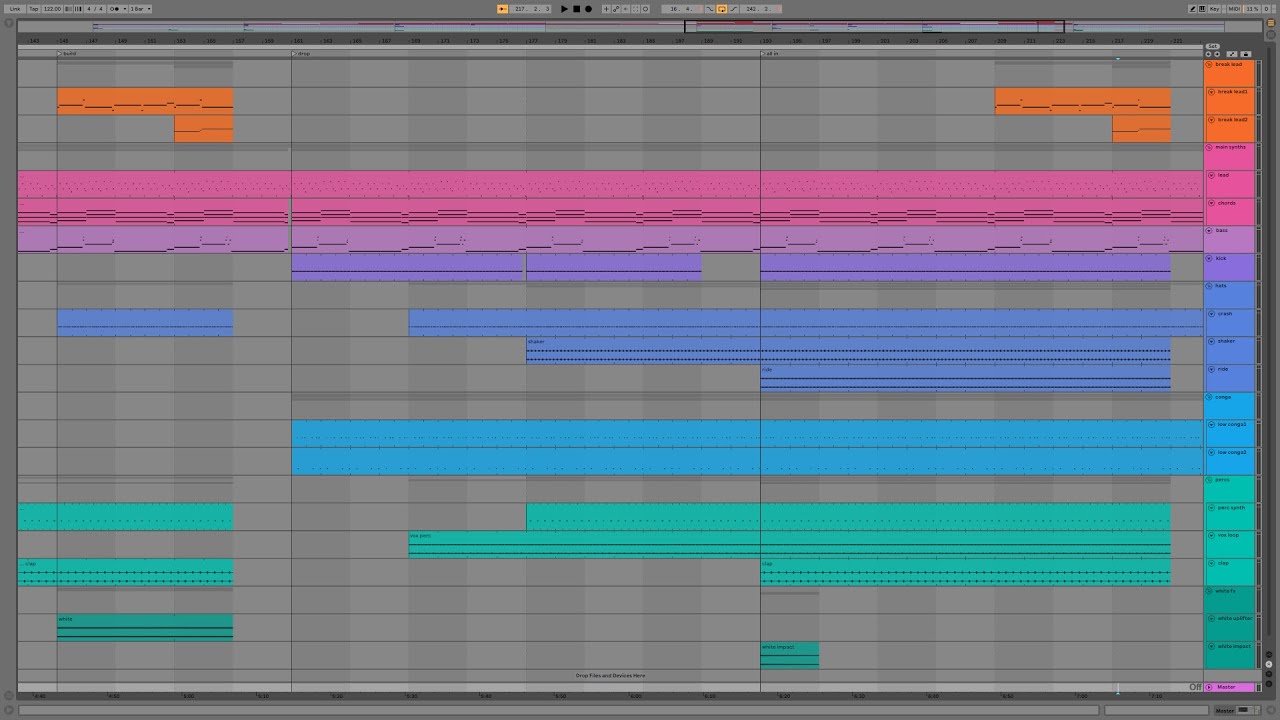Viewport: 1280px width, 720px height.
Task: Click the Re-enable Automation button
Action: (x=625, y=9)
